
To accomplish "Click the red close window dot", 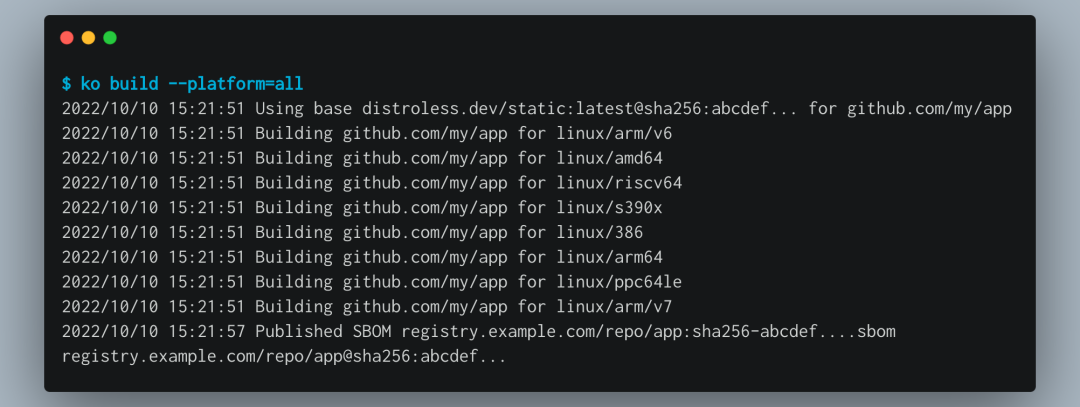I will 67,38.
